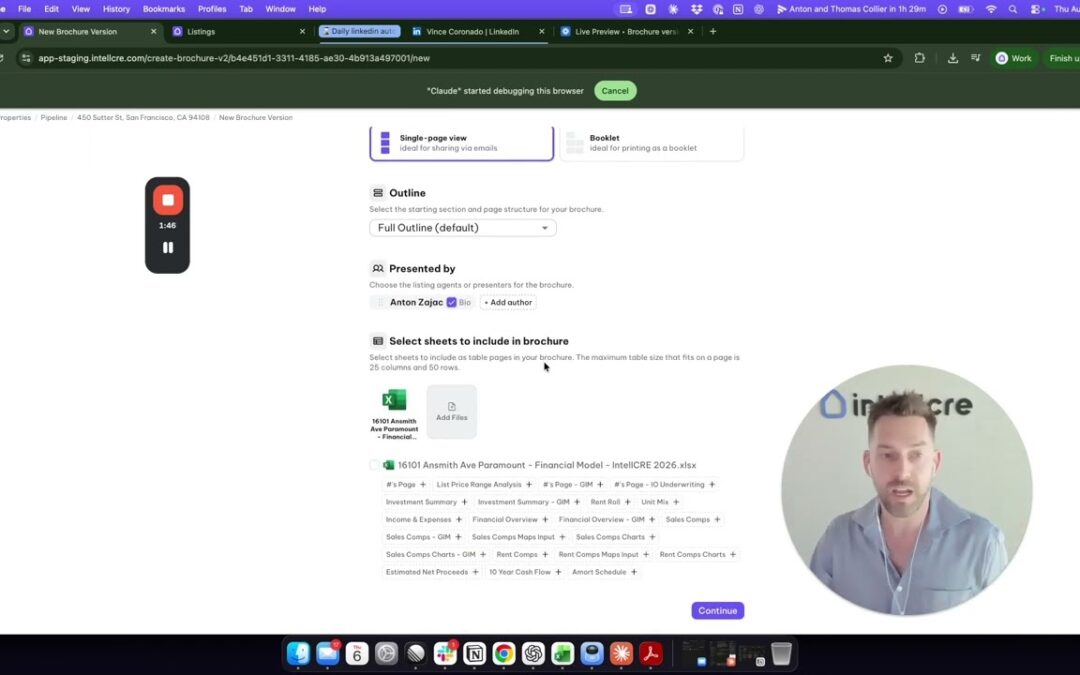Image resolution: width=1080 pixels, height=675 pixels.
Task: Open Spotlight search in the menu bar
Action: click(x=1012, y=9)
